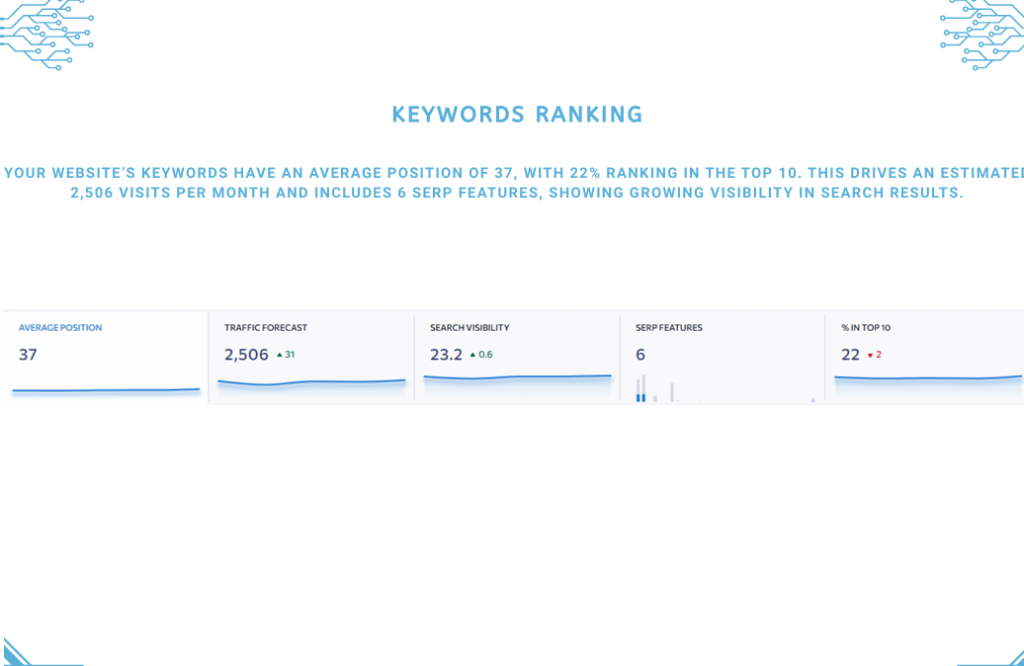
Task: Click the green up-arrow 0.6 change indicator
Action: pyautogui.click(x=481, y=355)
